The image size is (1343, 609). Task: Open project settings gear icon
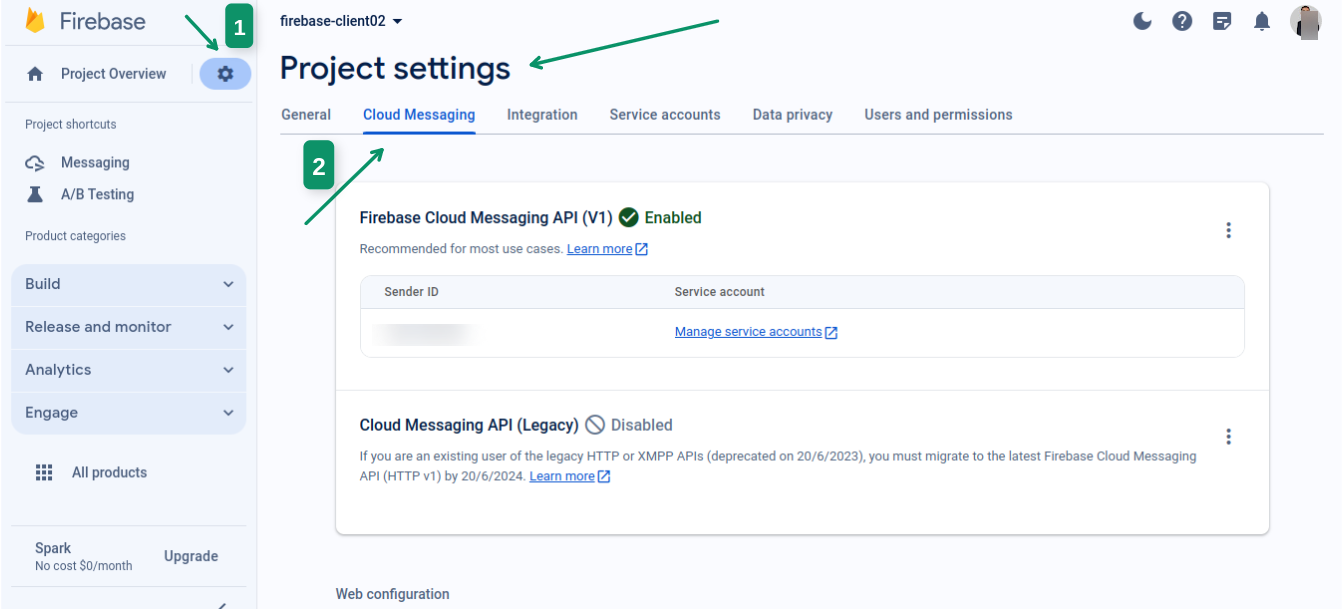coord(225,73)
